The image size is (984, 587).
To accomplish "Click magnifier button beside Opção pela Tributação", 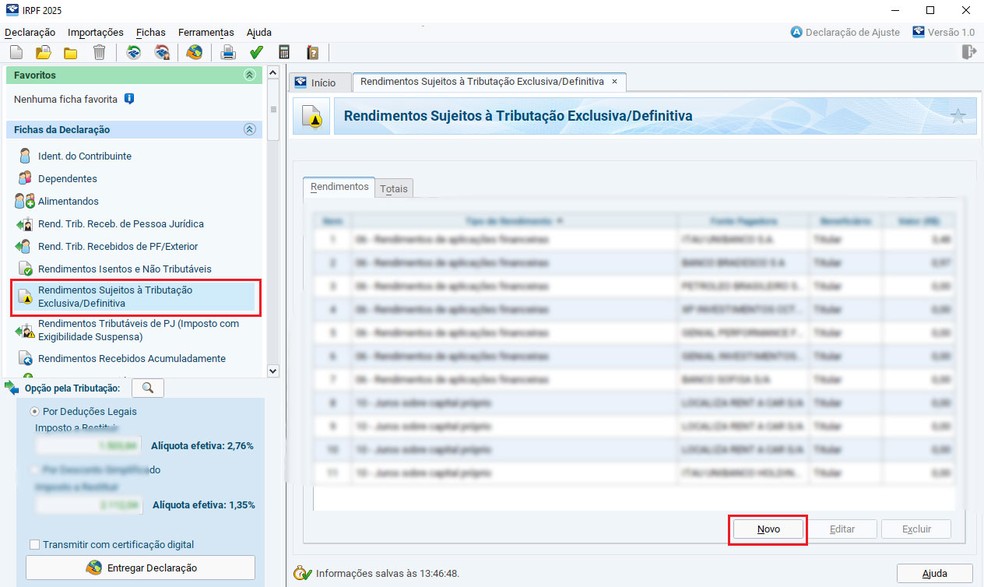I will point(147,388).
